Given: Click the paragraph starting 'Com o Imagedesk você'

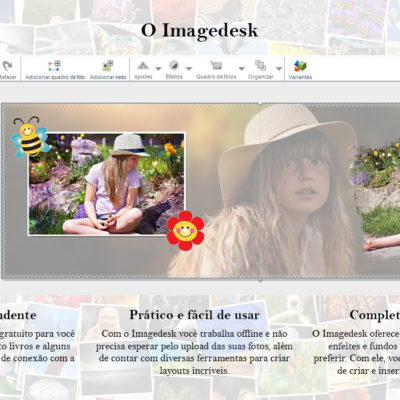Looking at the screenshot, I should [x=194, y=352].
